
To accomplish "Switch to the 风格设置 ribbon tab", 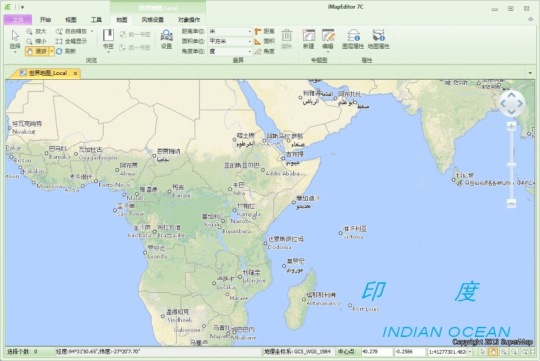I will tap(153, 20).
